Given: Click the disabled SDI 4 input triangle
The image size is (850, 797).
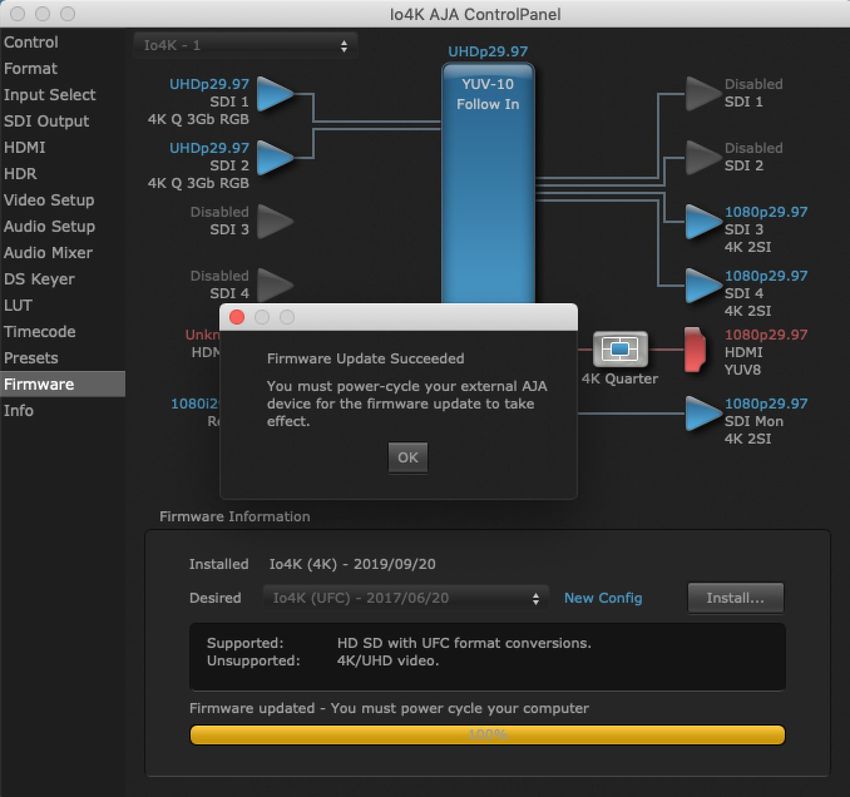Looking at the screenshot, I should pos(275,285).
